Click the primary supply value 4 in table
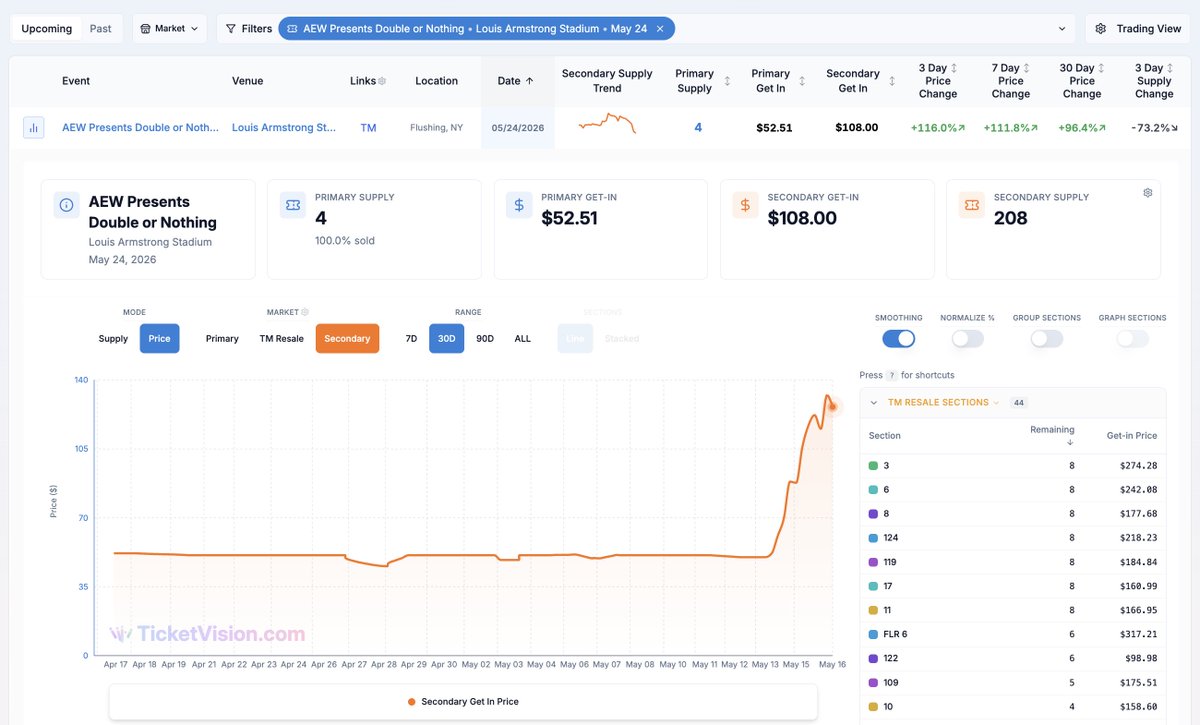Screen dimensions: 1200x725 coord(698,128)
